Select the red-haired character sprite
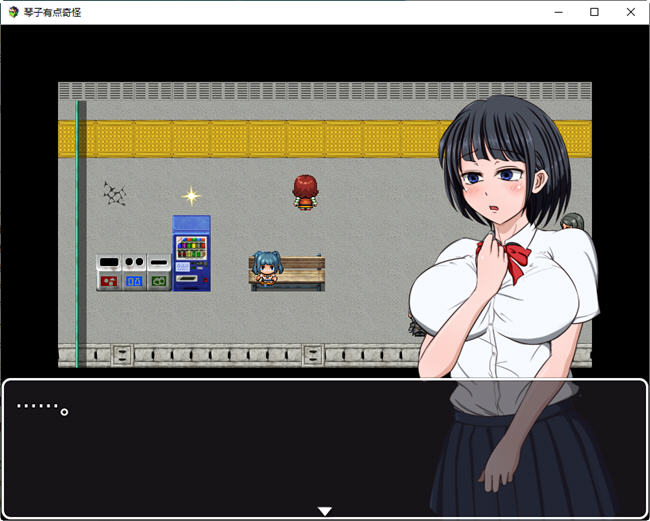 (x=304, y=192)
